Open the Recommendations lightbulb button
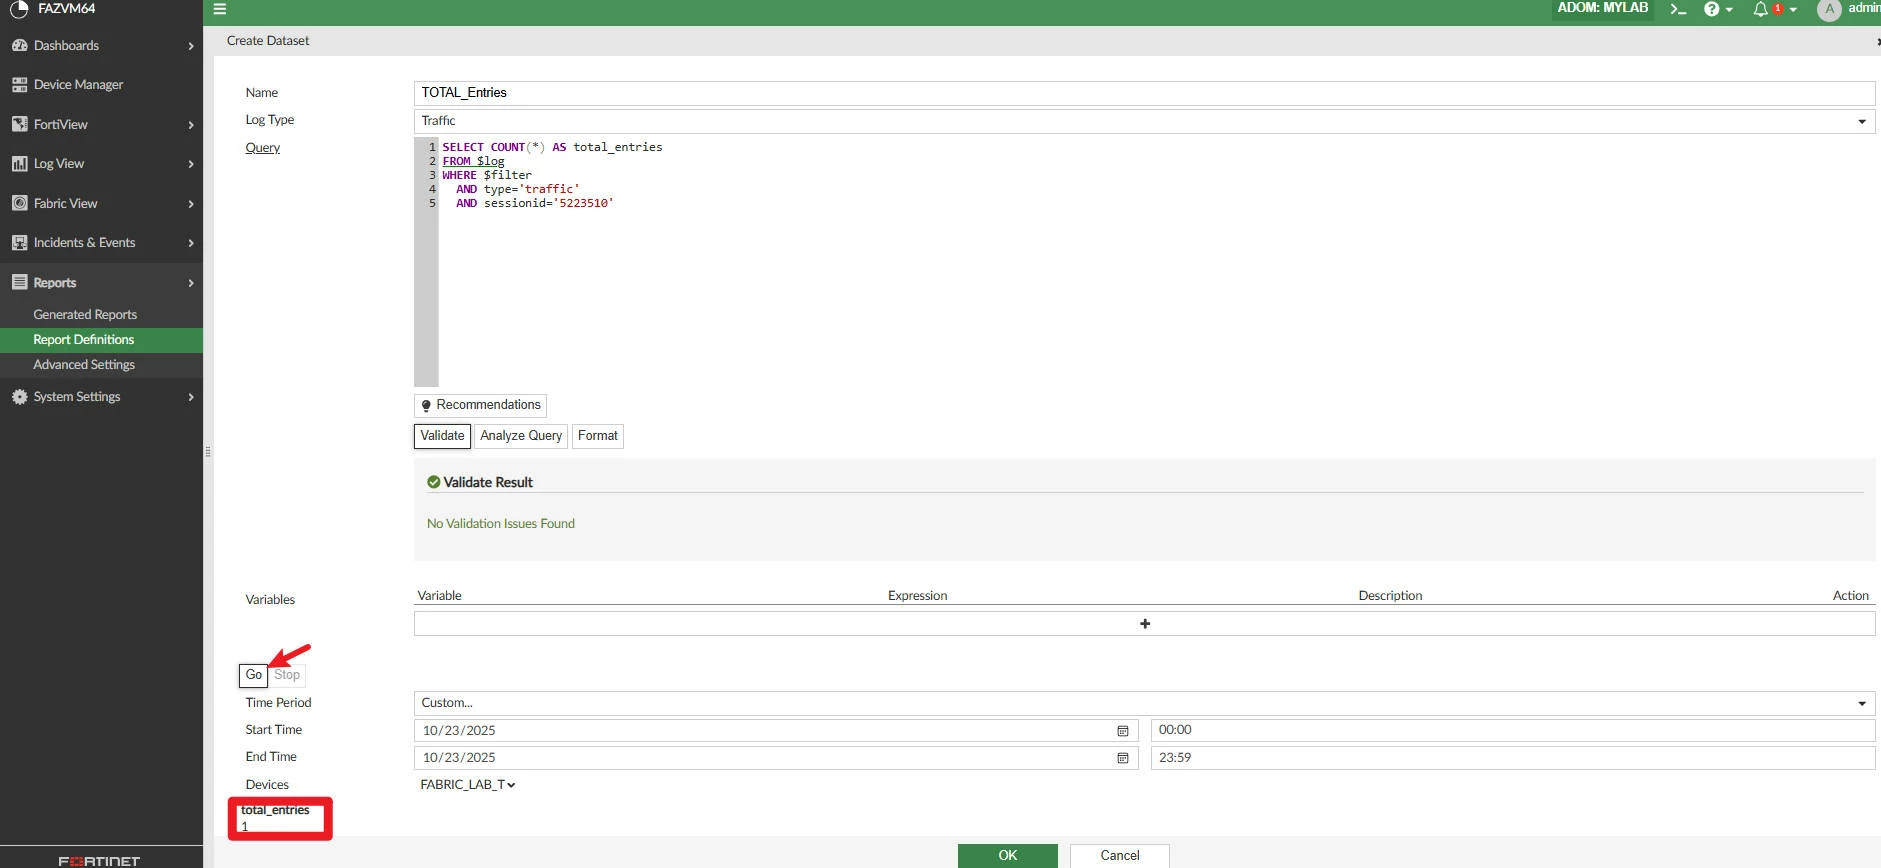 click(480, 405)
